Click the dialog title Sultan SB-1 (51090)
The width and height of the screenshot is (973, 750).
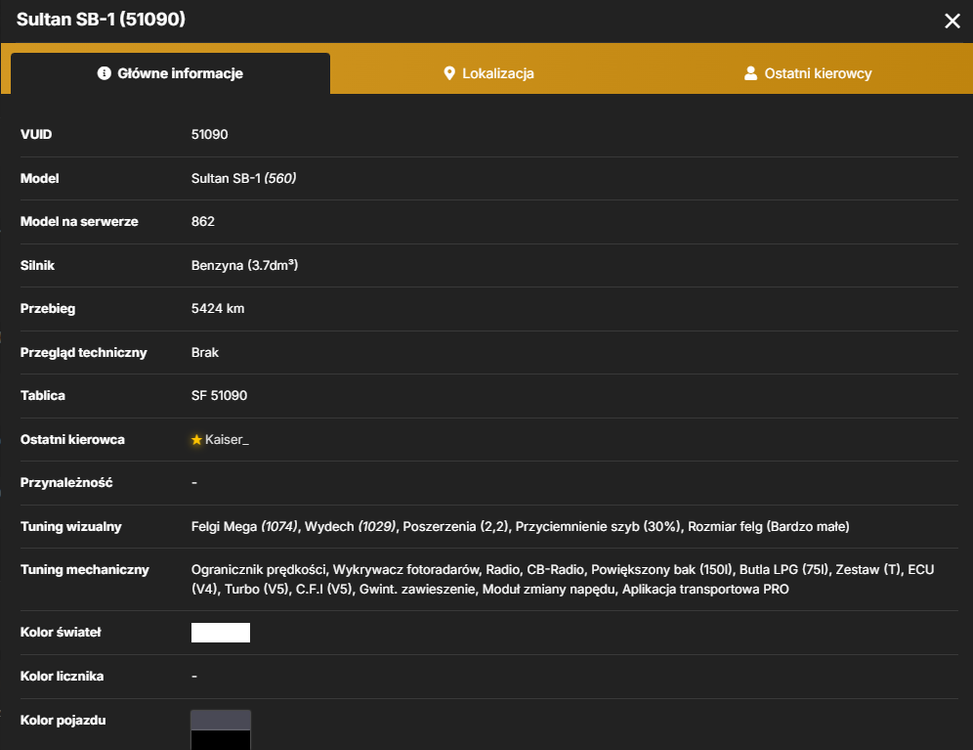(101, 19)
